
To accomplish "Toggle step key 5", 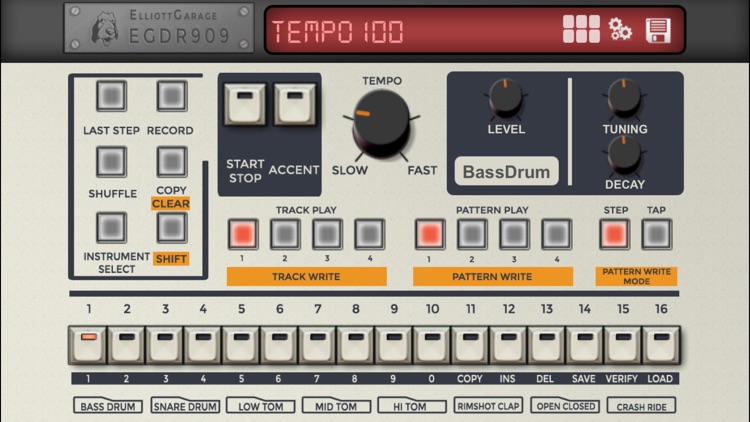I will click(241, 345).
